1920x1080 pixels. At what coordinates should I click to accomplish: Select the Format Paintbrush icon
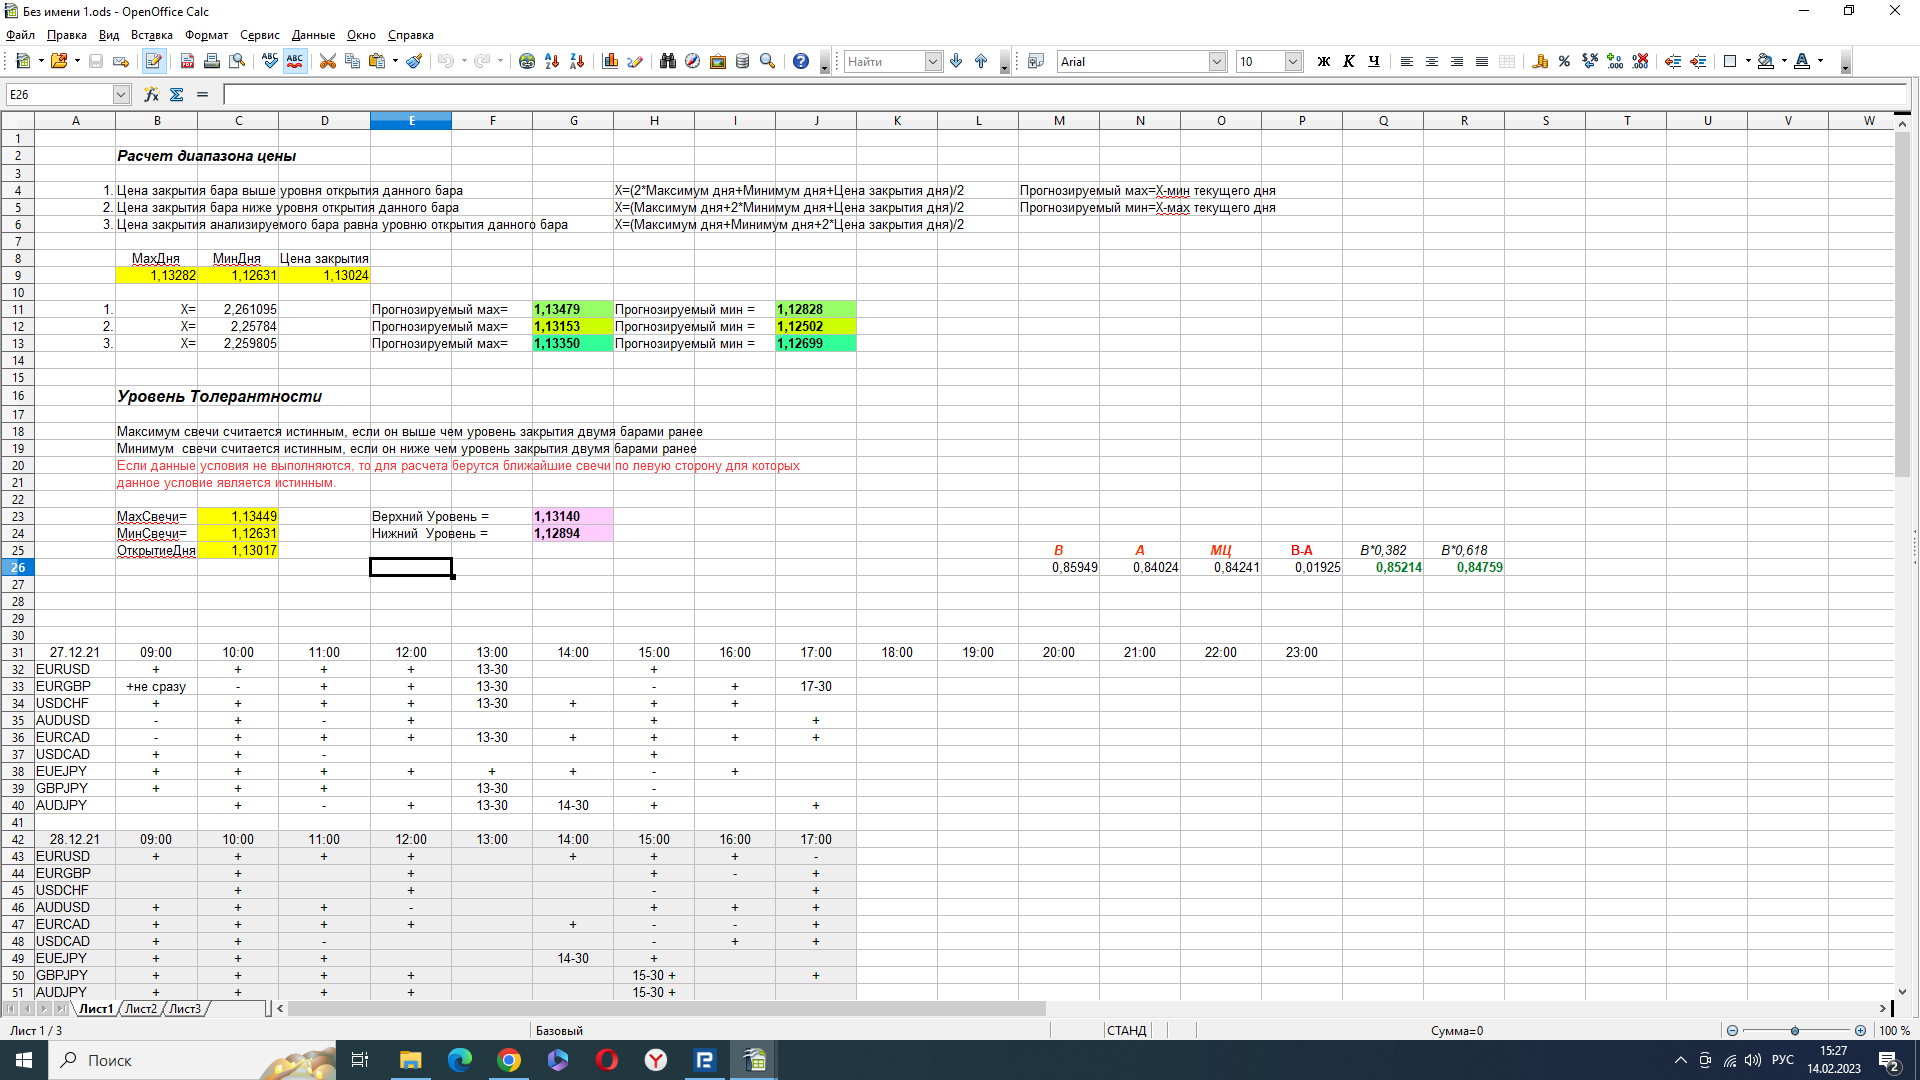click(414, 62)
